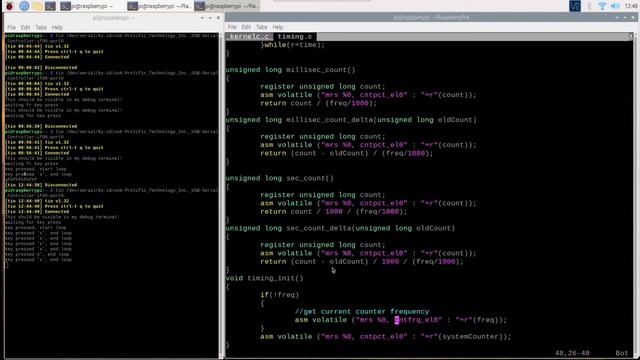The width and height of the screenshot is (640, 360).
Task: Close the right terminal window
Action: point(633,18)
